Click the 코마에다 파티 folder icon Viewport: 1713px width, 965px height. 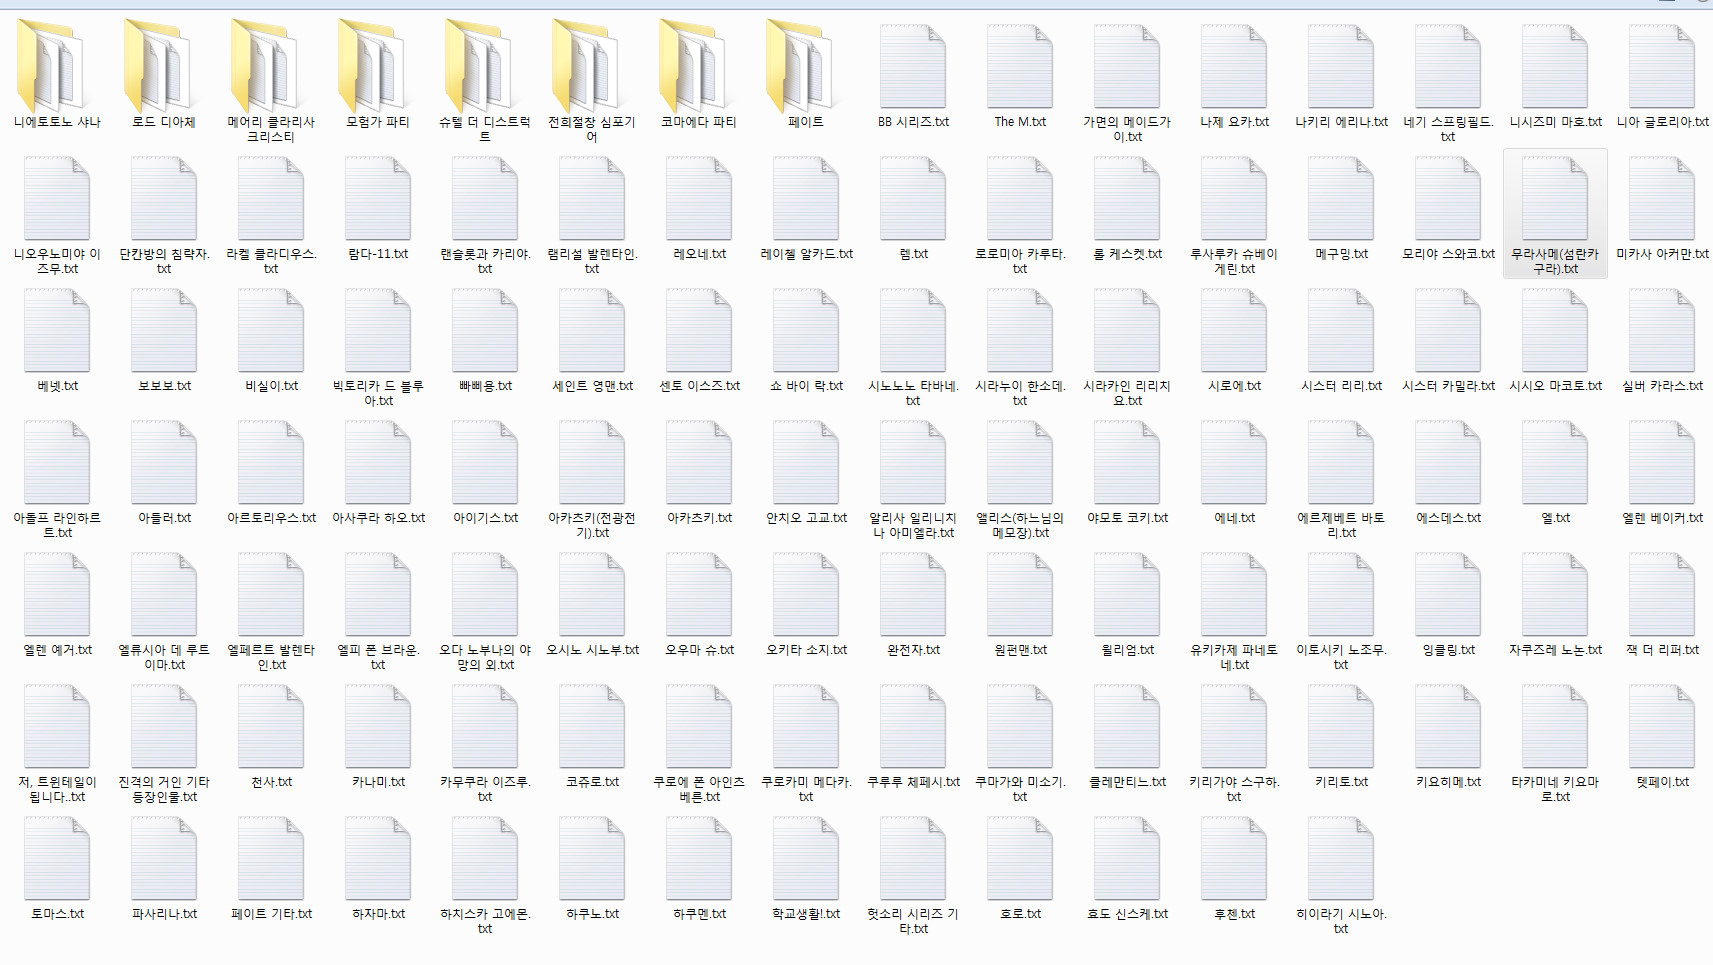[x=698, y=70]
